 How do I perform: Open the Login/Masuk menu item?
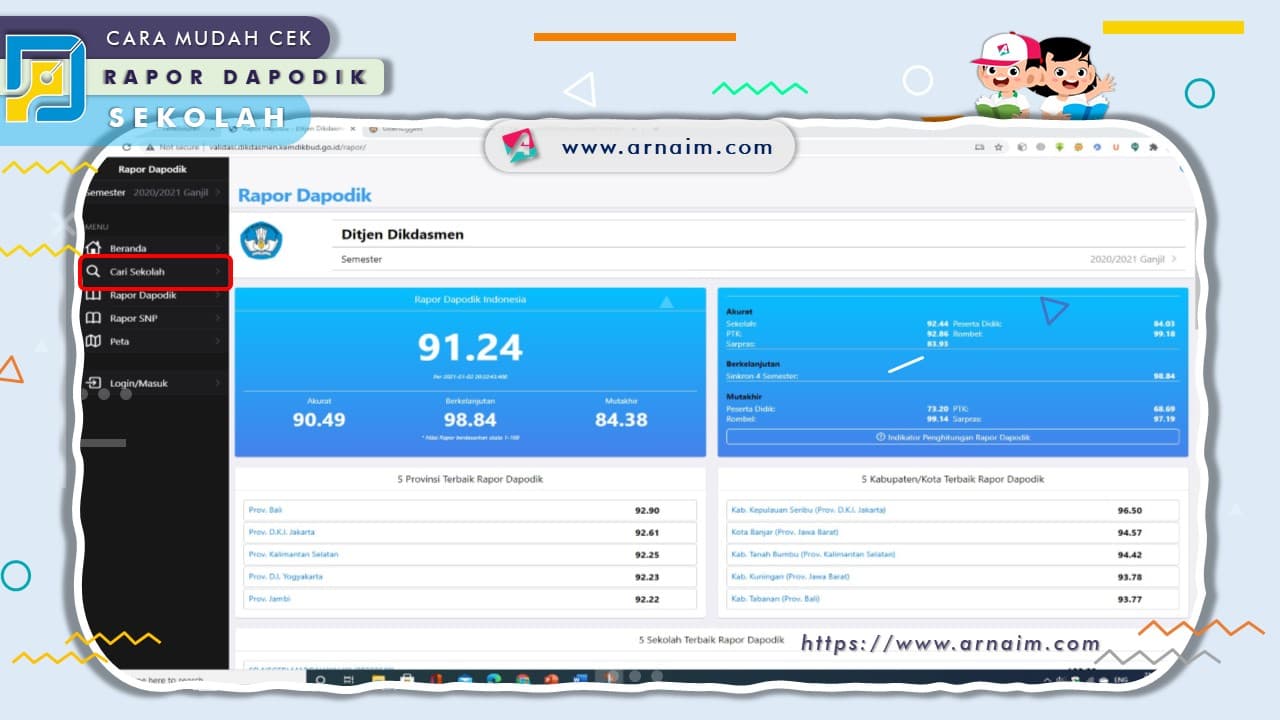155,383
